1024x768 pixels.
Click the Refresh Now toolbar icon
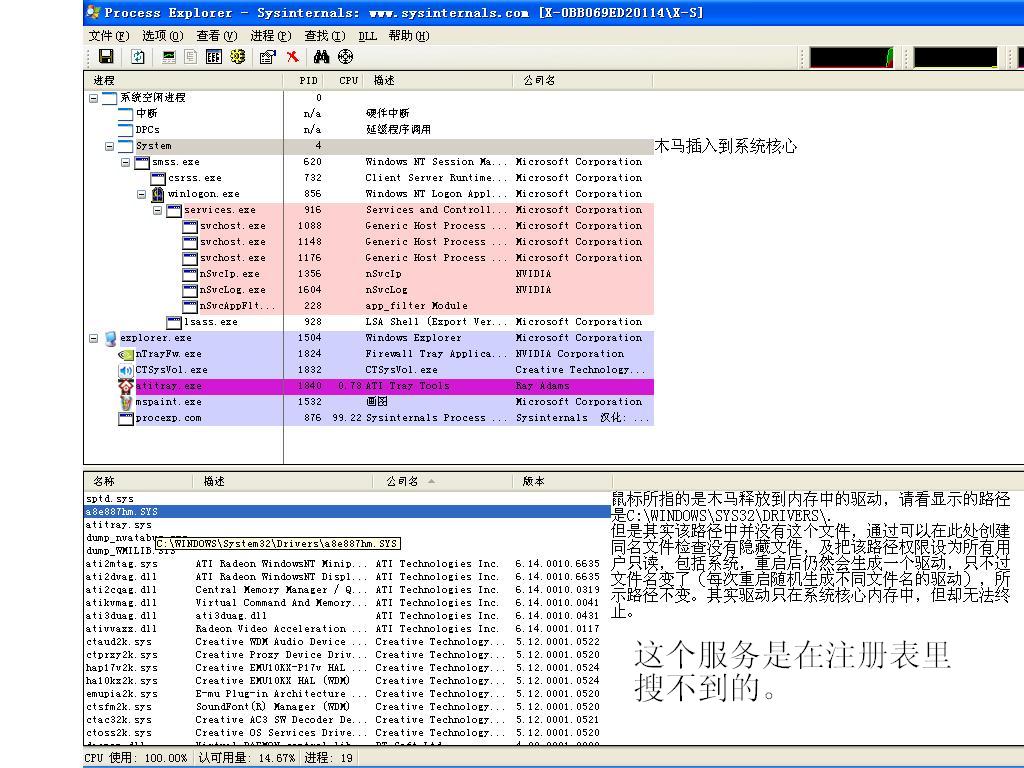click(x=138, y=57)
